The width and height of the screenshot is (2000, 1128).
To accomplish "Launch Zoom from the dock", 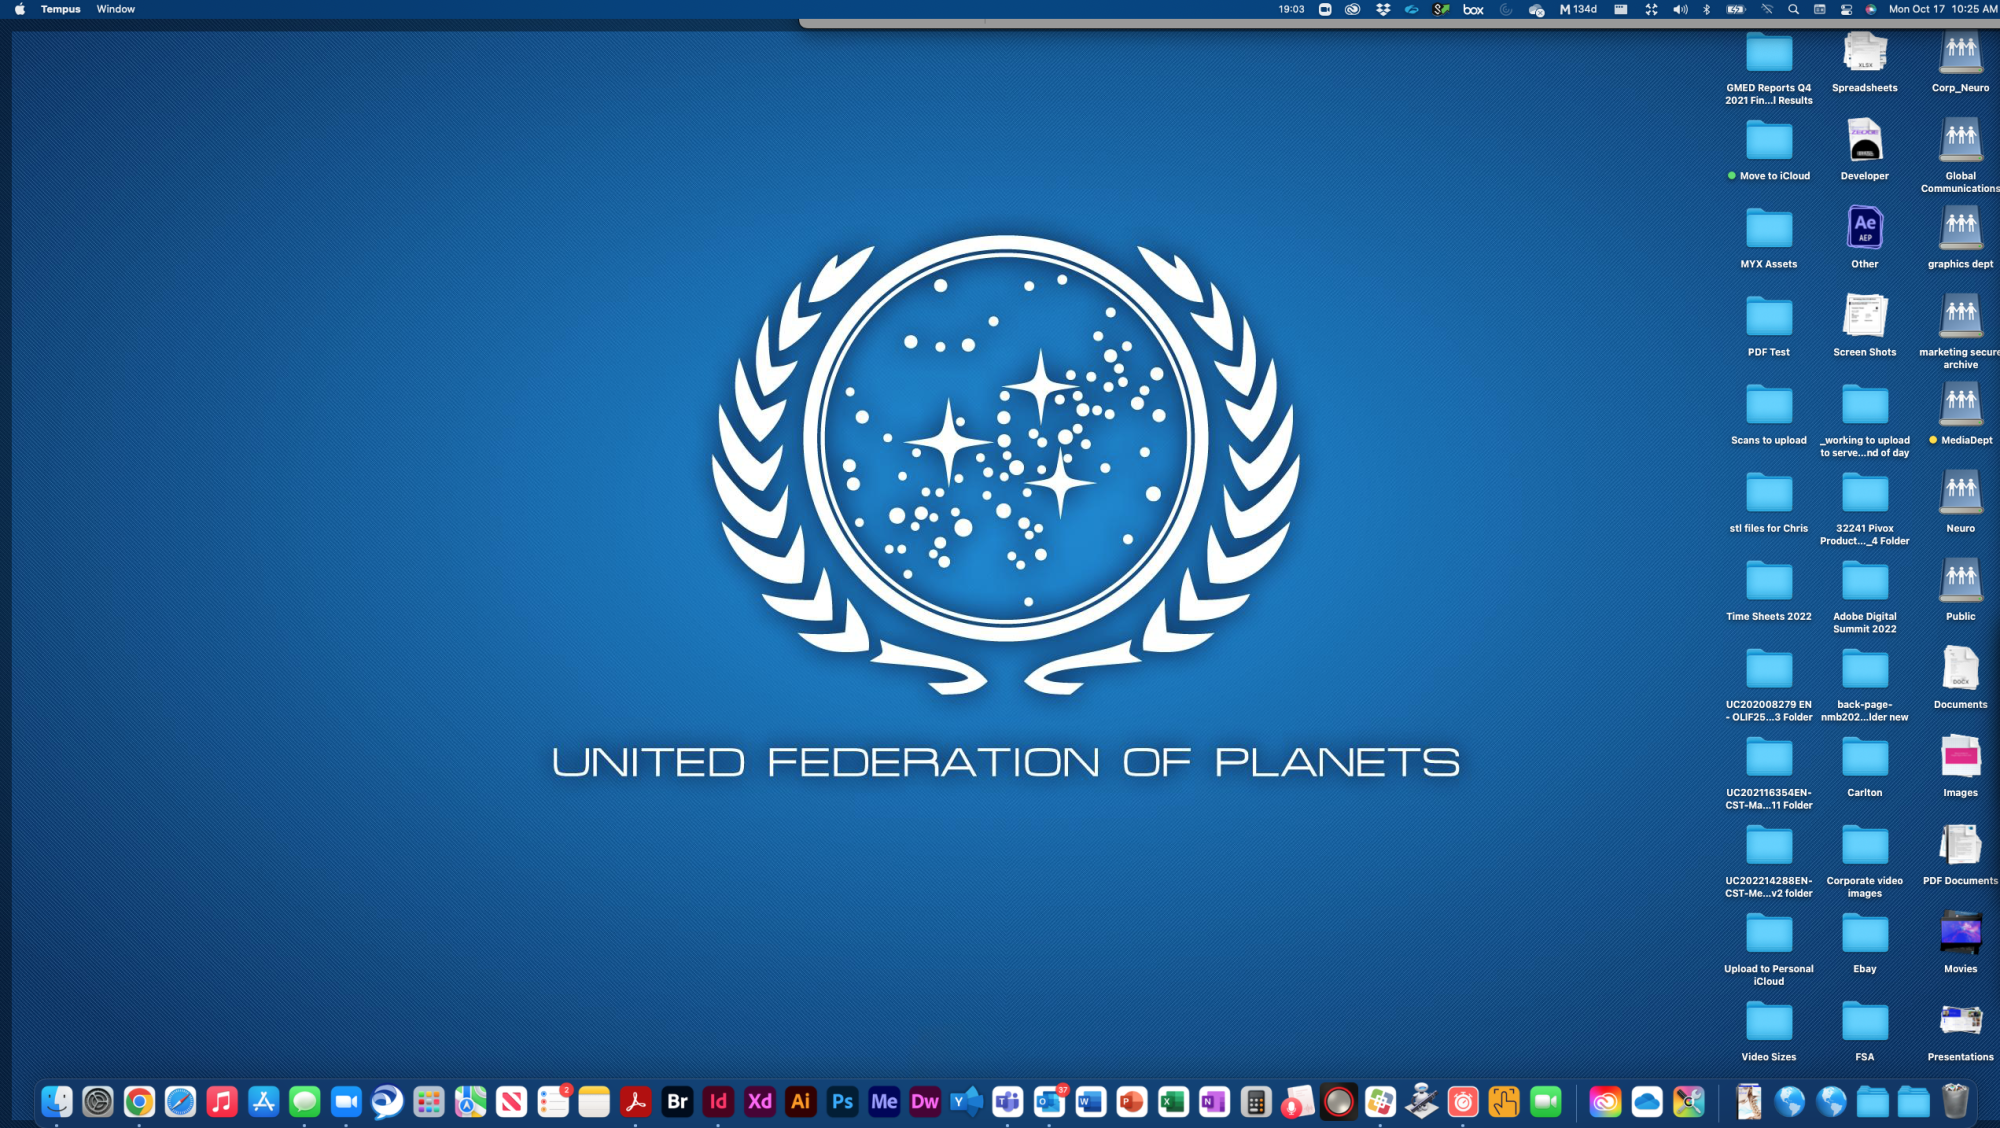I will [x=346, y=1102].
